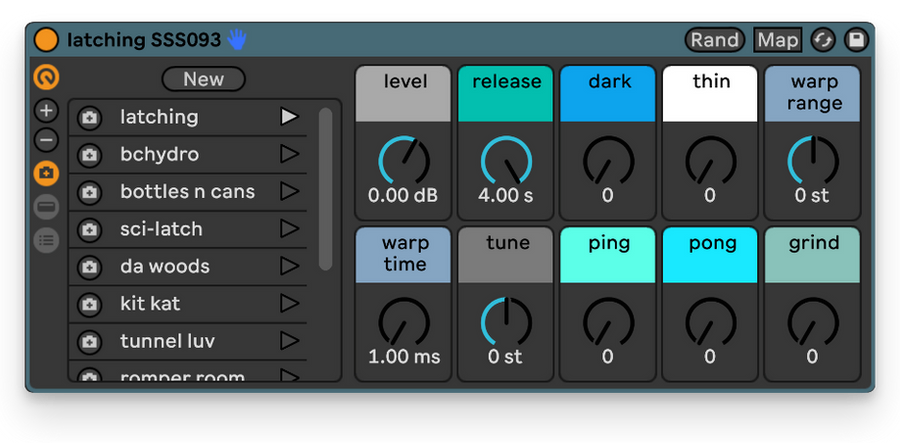The height and width of the screenshot is (443, 900).
Task: Toggle the Map mode button
Action: (x=778, y=40)
